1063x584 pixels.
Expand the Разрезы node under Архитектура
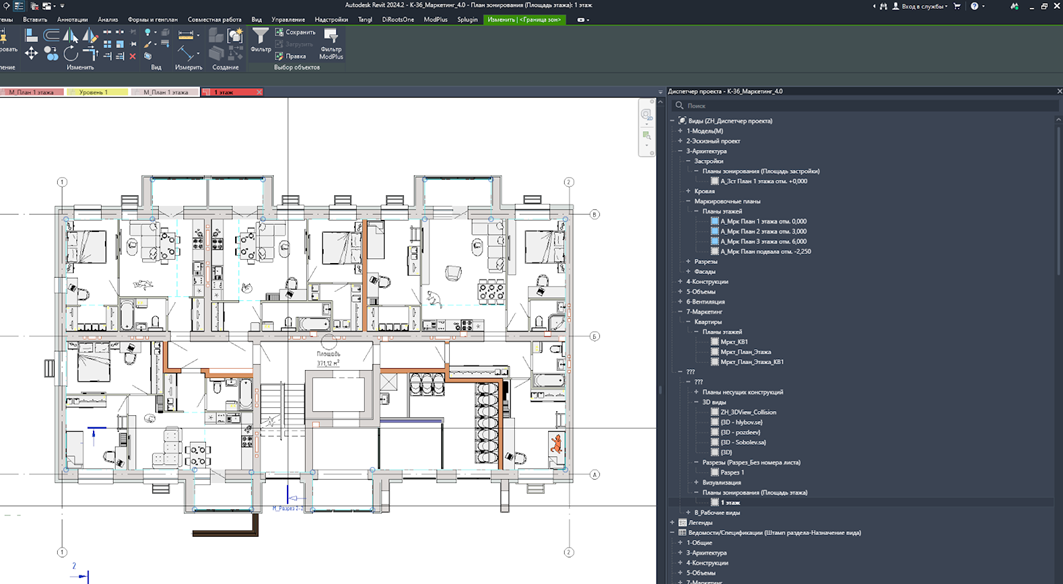[x=688, y=261]
